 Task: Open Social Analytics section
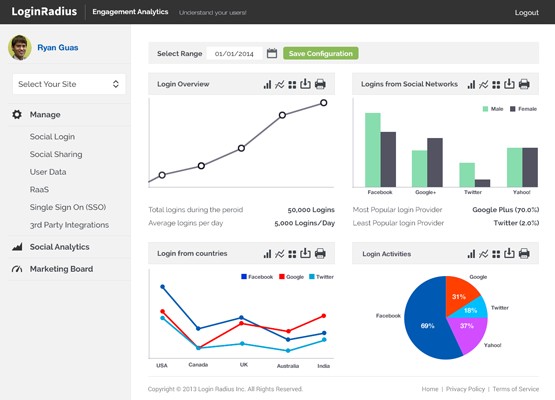[59, 247]
